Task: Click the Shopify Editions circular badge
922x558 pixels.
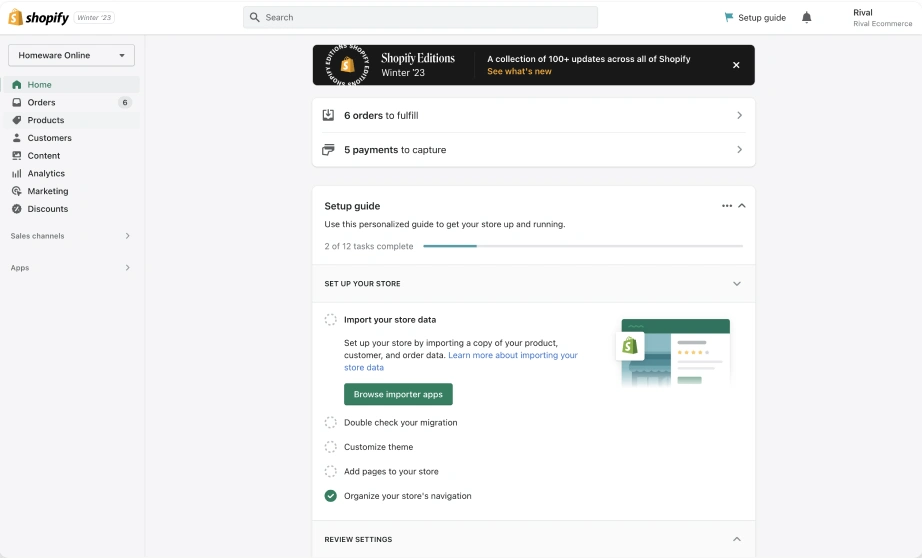Action: point(348,65)
